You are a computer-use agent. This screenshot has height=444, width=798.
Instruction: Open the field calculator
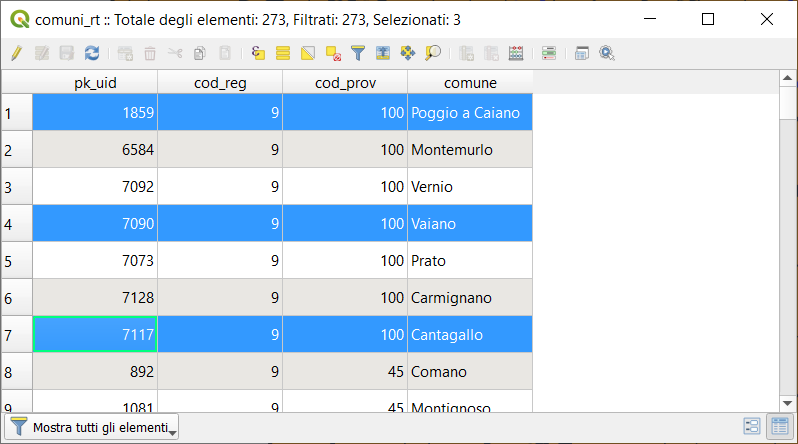[x=516, y=53]
